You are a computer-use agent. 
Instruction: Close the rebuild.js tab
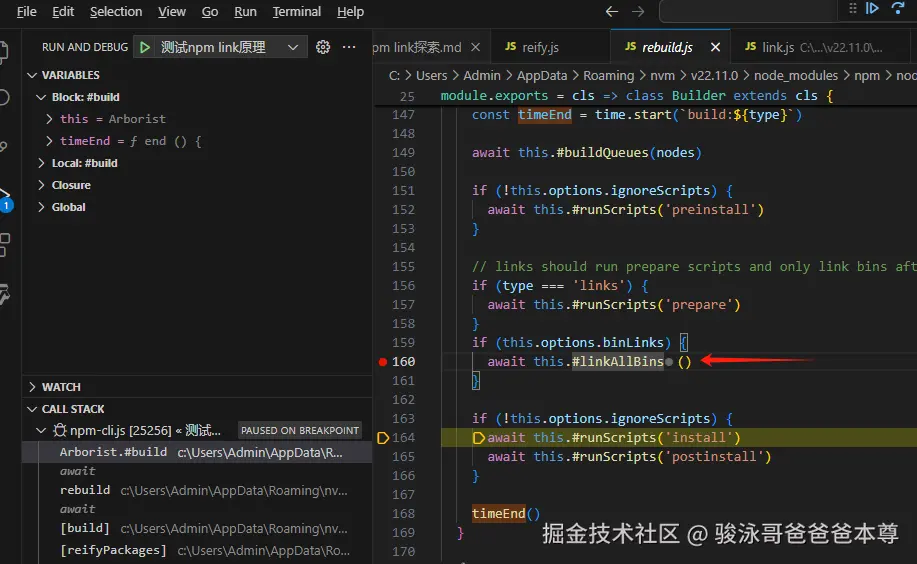click(715, 47)
